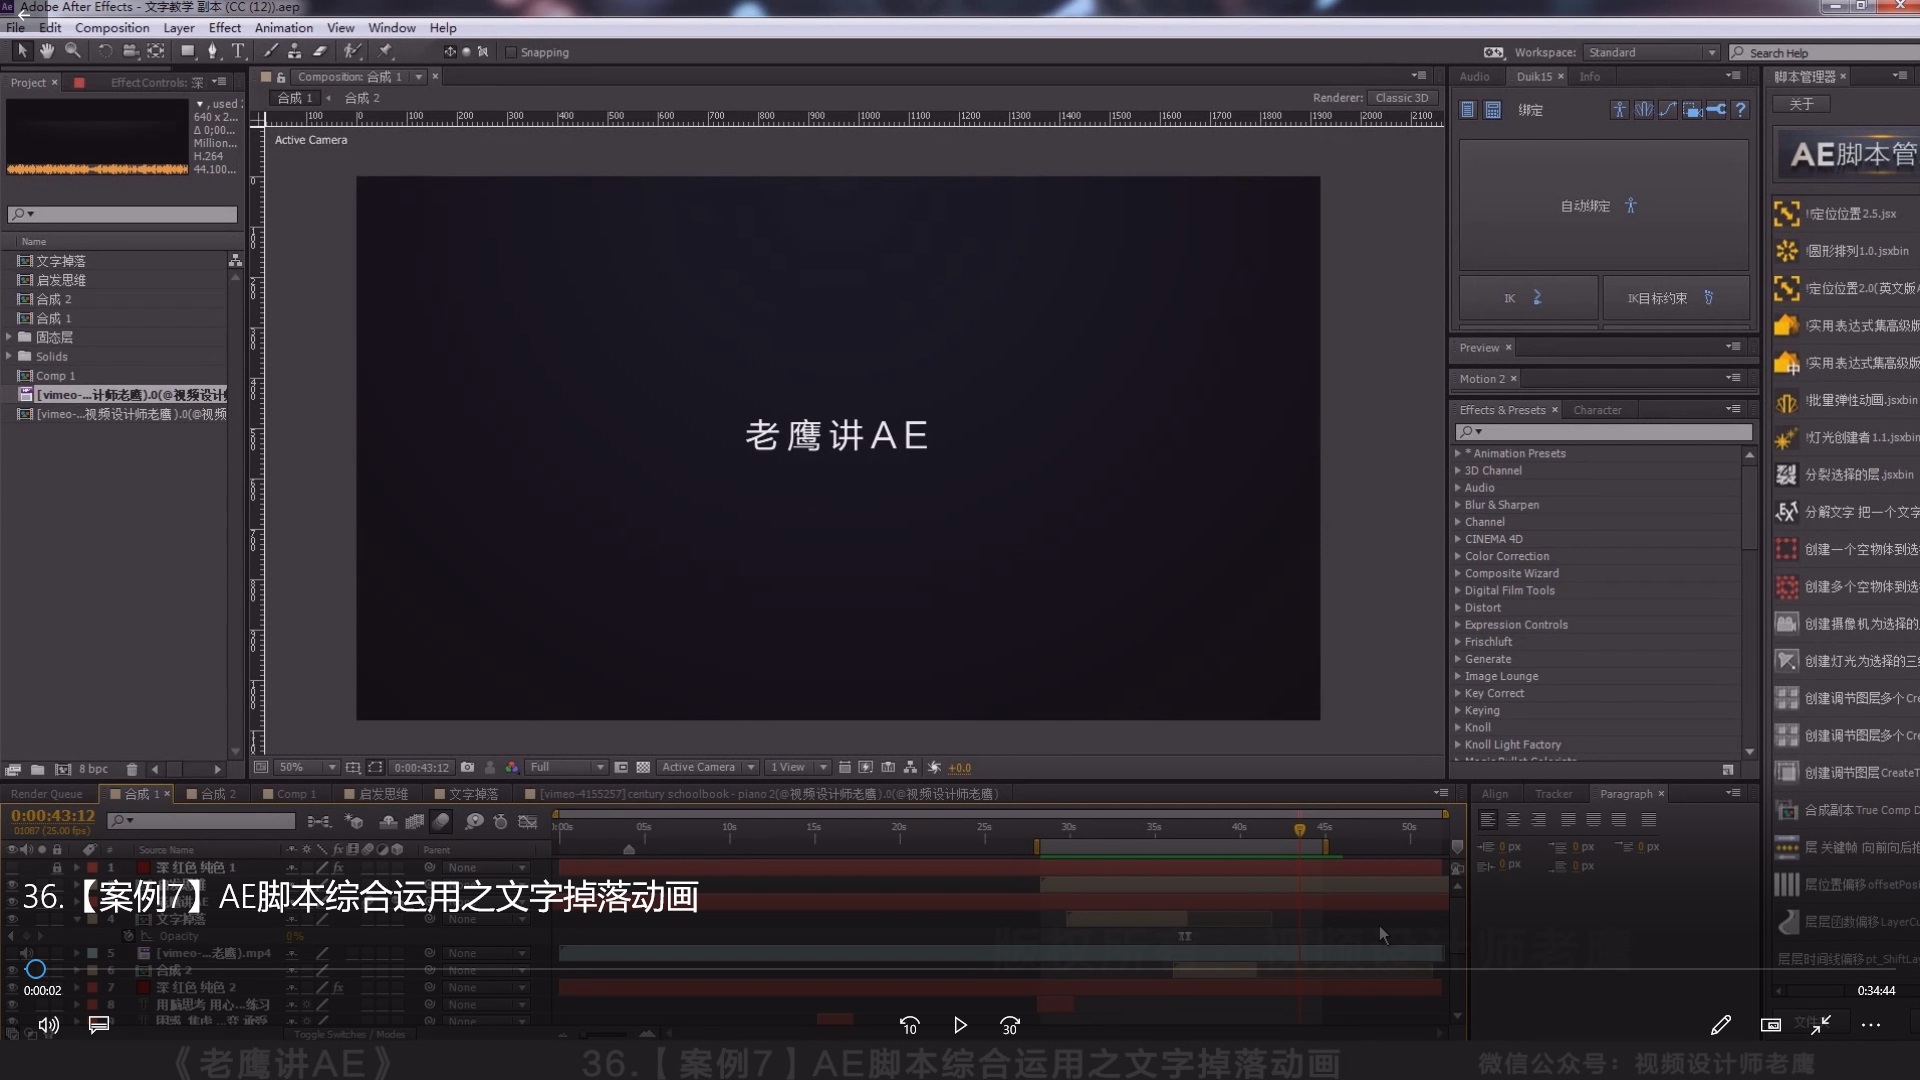Play the video
The image size is (1920, 1080).
960,1025
